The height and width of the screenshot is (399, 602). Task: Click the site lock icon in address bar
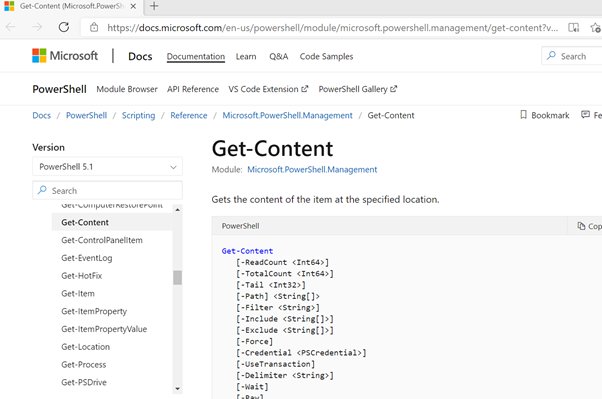coord(94,28)
